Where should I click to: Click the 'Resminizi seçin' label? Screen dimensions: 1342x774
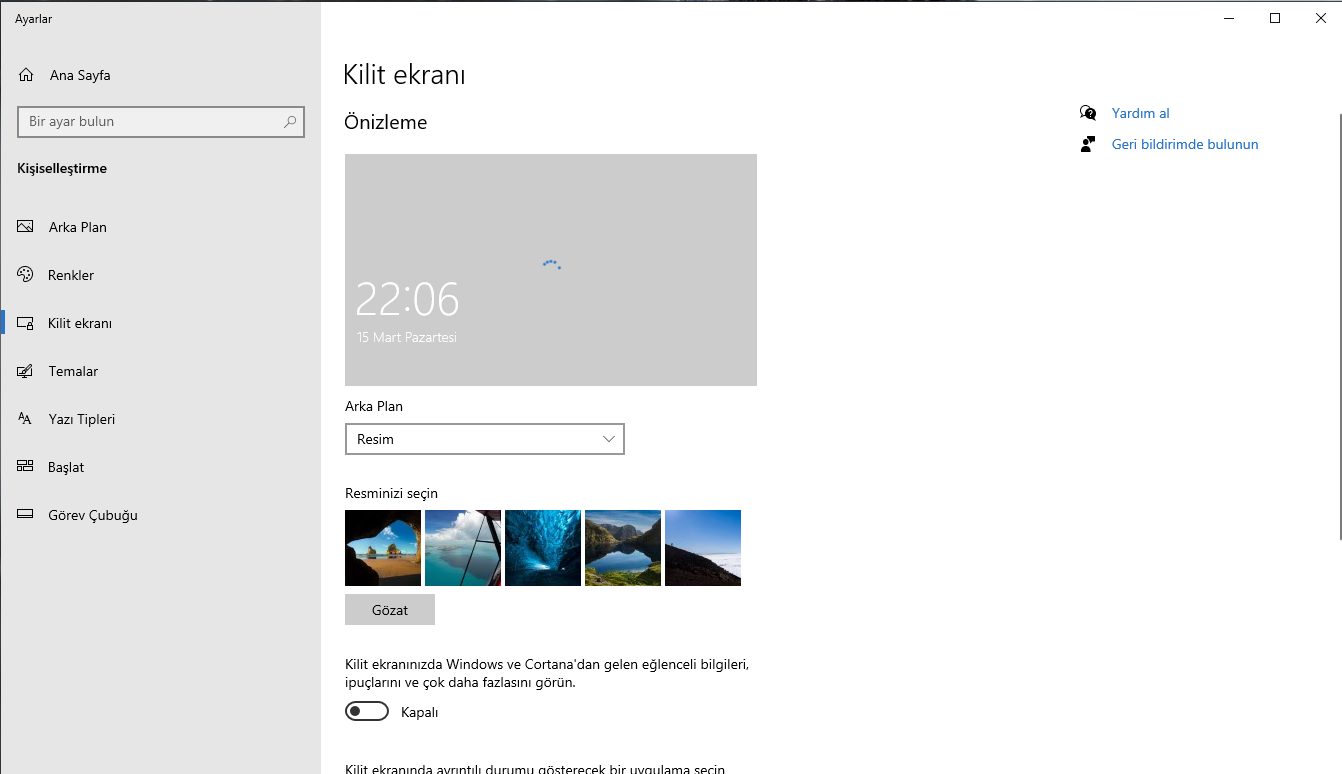[x=391, y=493]
